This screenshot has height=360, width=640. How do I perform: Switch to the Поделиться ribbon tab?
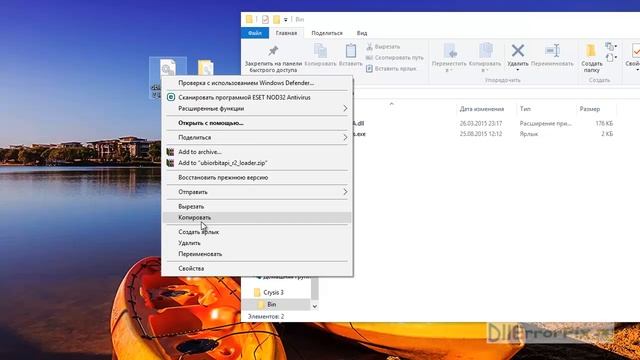(327, 33)
